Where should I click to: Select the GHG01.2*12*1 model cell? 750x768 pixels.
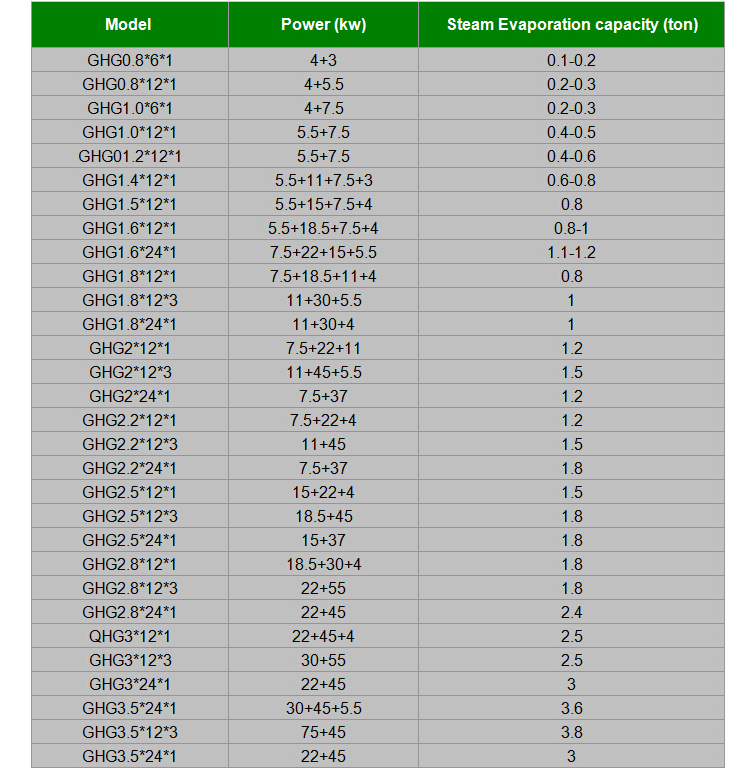(x=130, y=156)
